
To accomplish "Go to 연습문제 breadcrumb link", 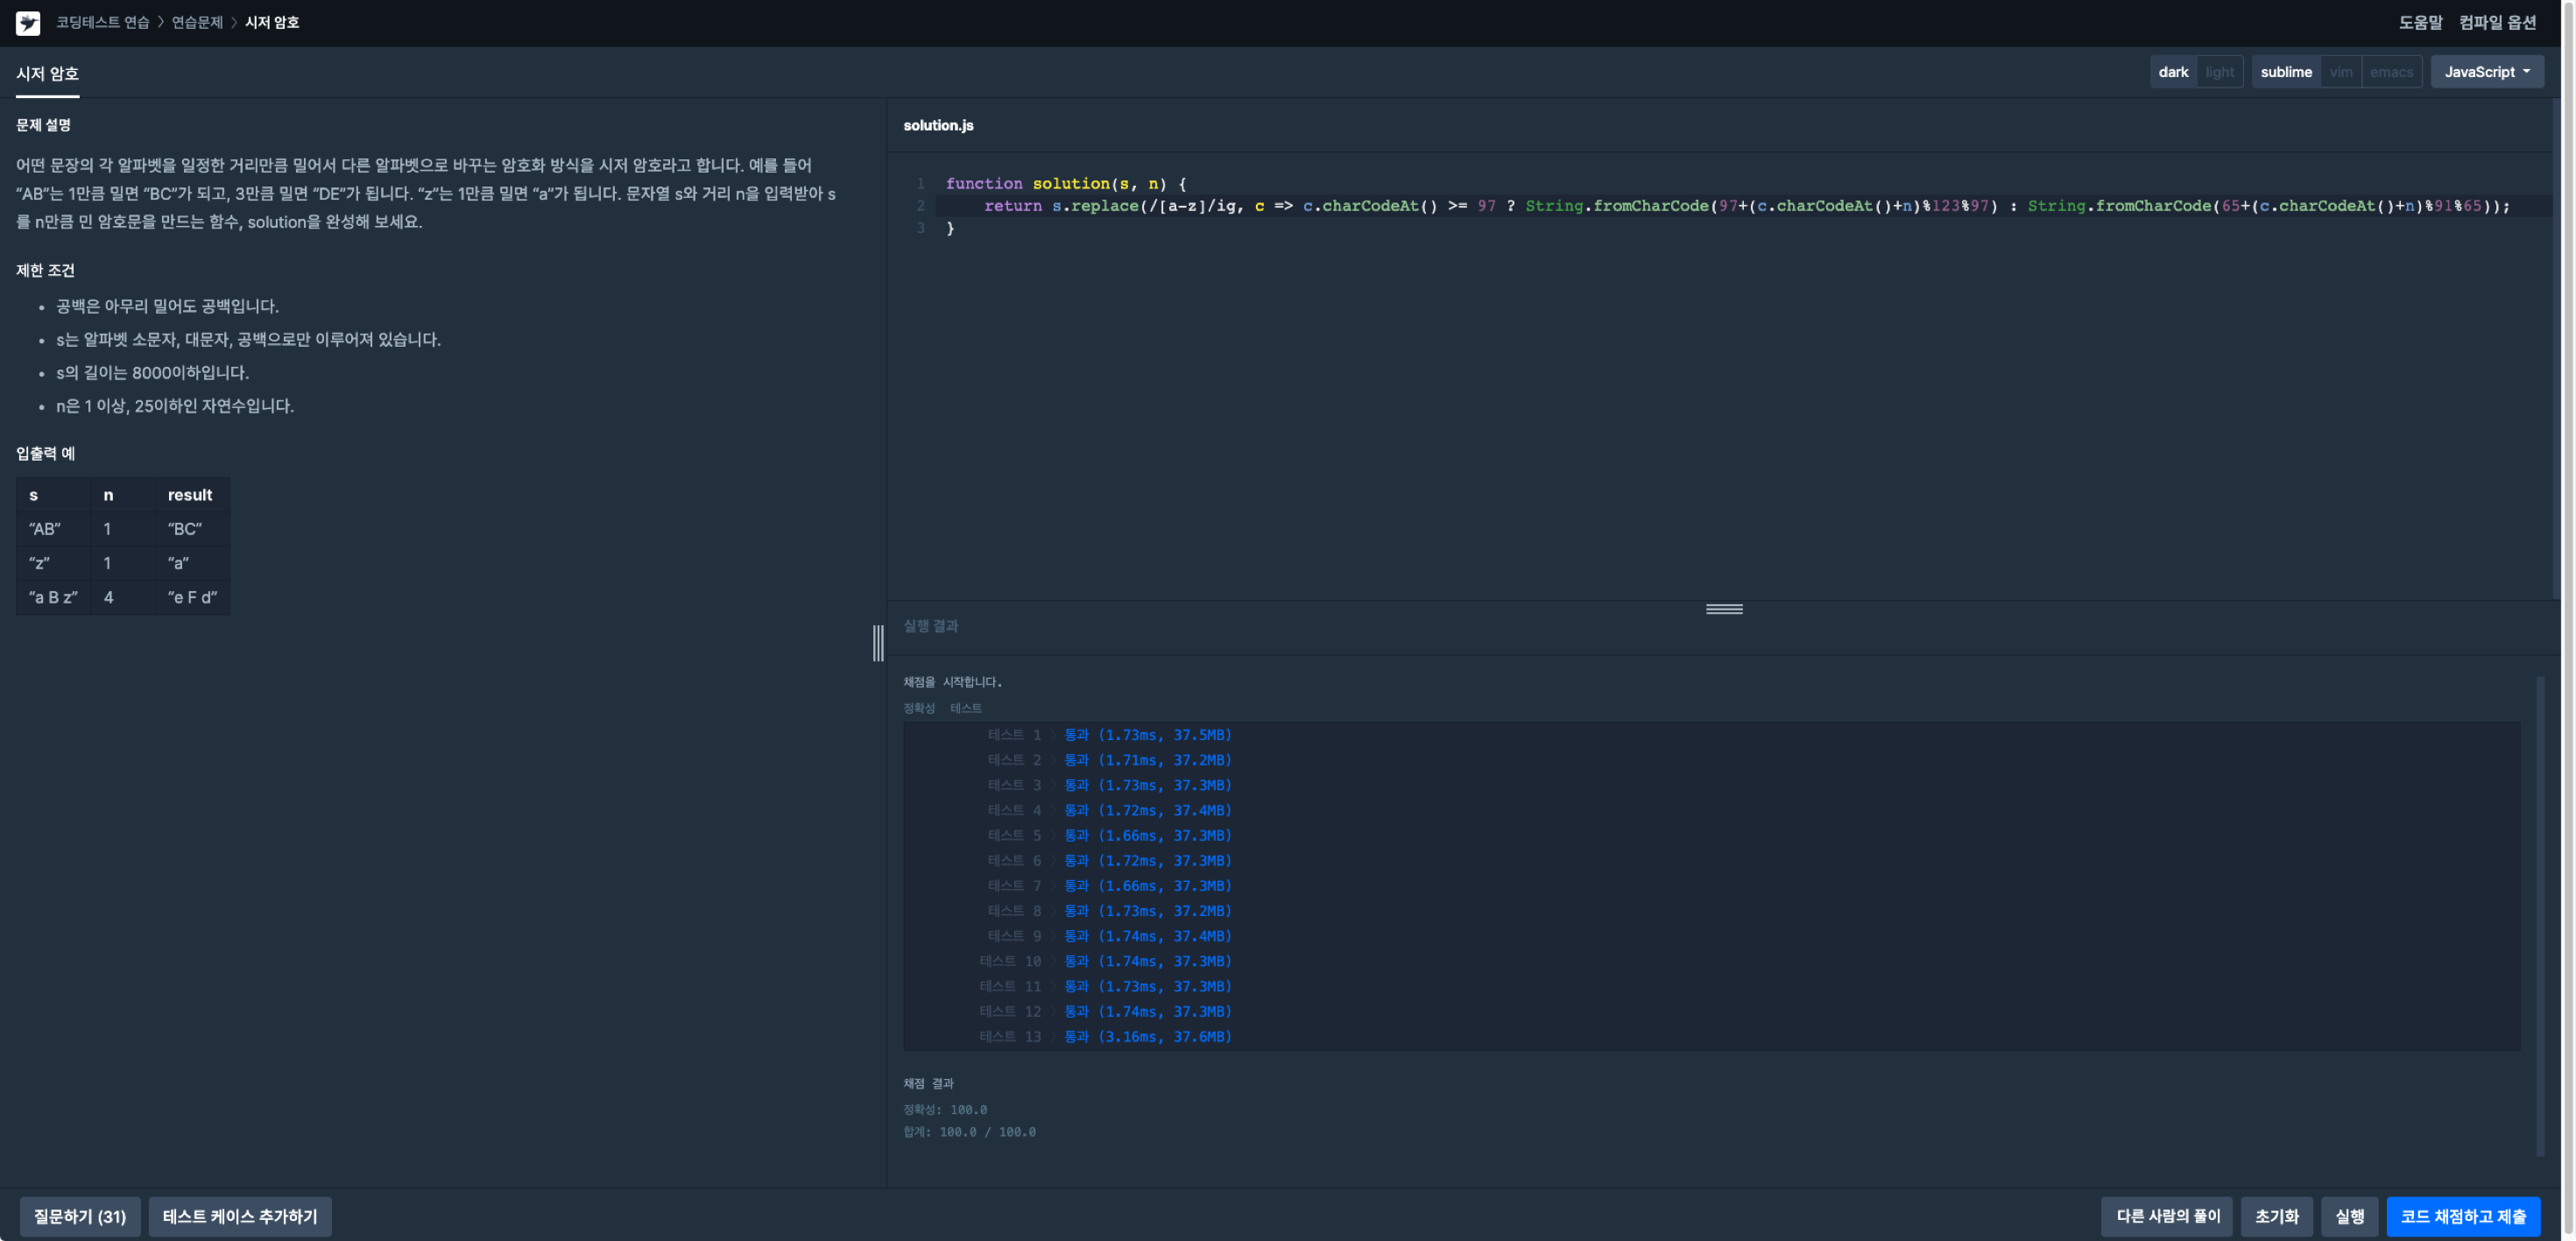I will point(197,22).
